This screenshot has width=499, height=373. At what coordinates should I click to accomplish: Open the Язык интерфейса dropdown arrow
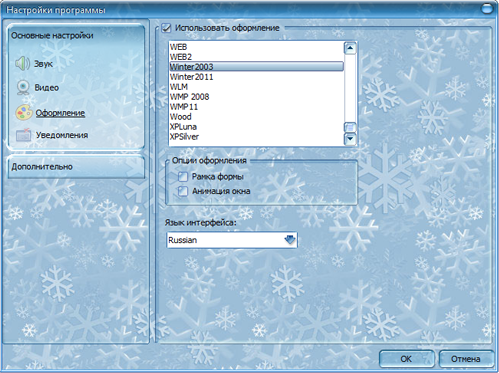[290, 240]
